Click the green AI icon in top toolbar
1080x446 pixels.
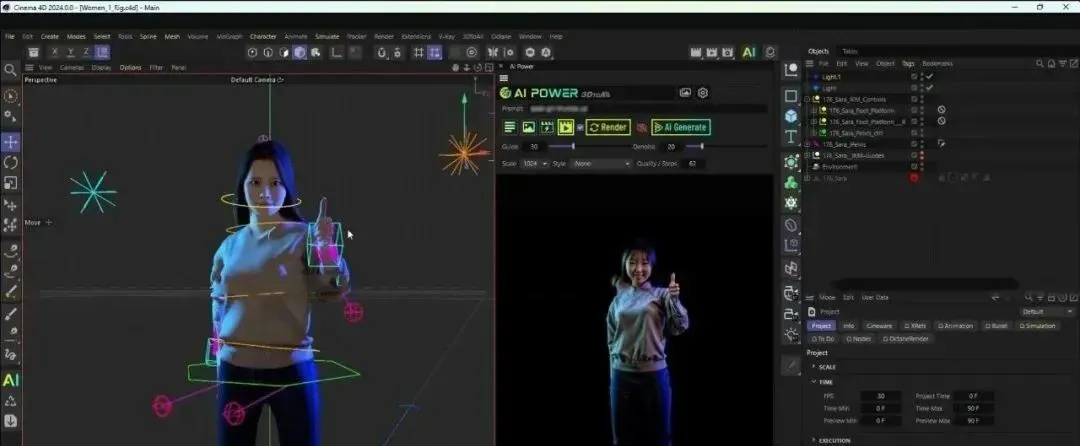(x=749, y=52)
